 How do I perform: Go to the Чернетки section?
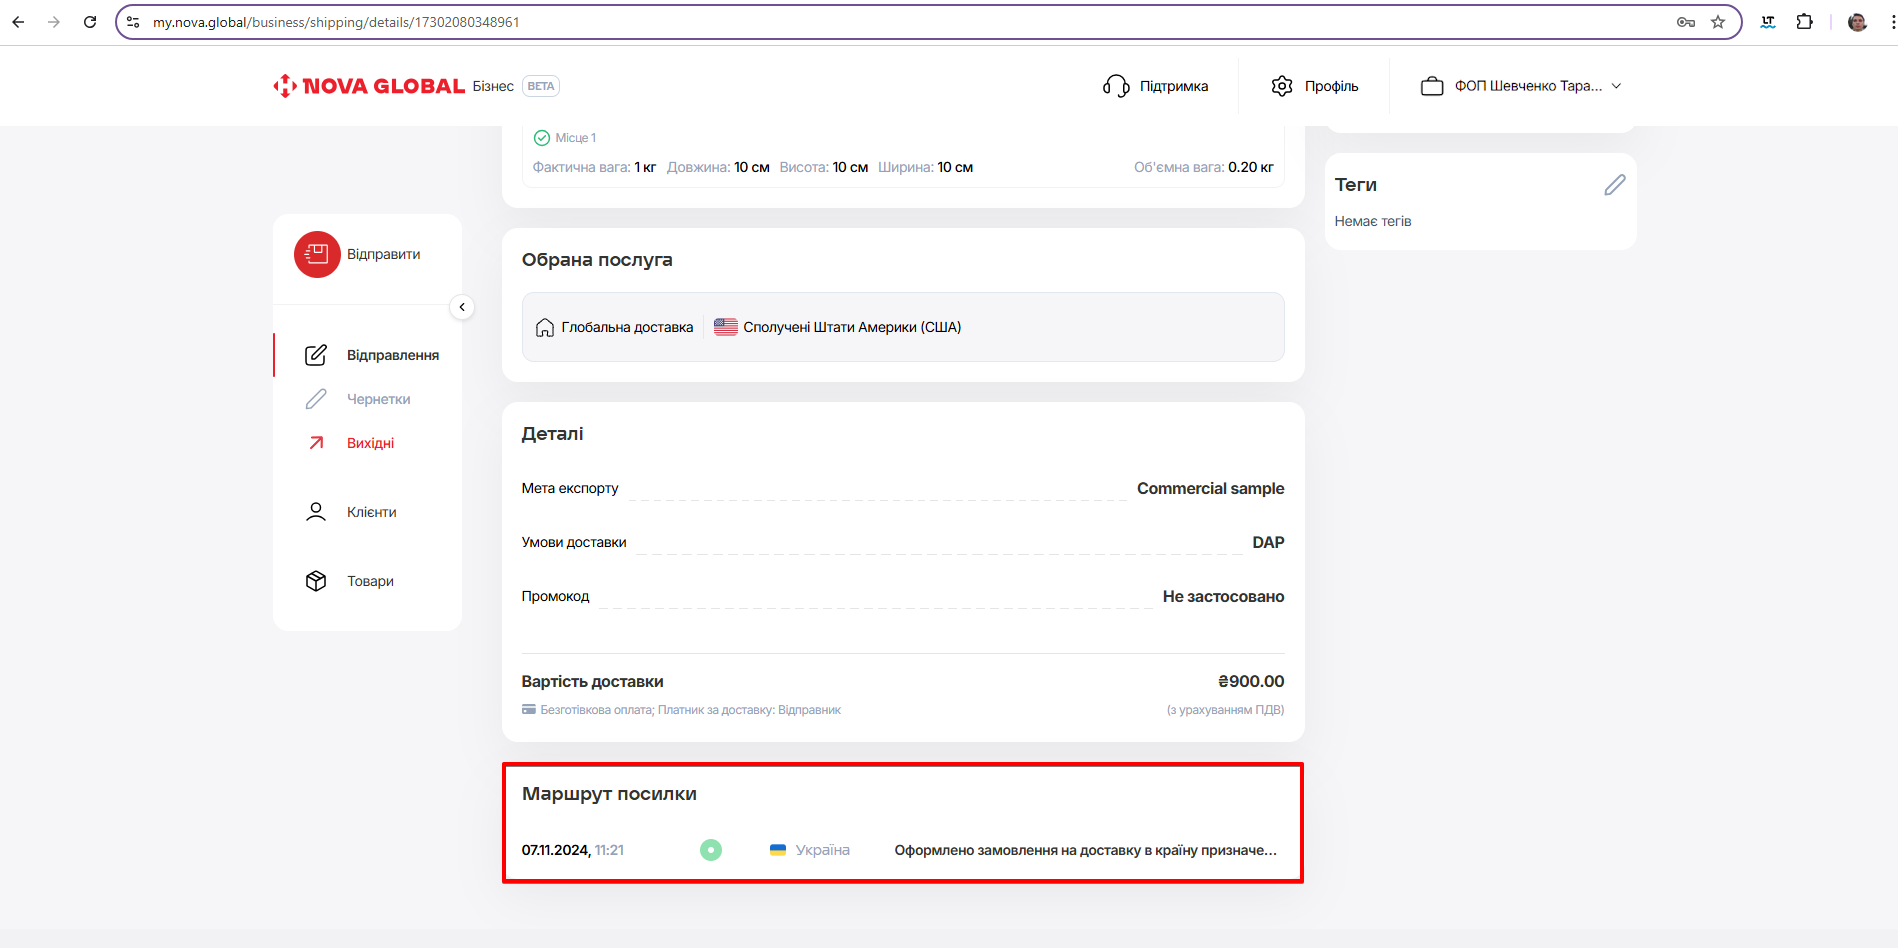tap(378, 399)
